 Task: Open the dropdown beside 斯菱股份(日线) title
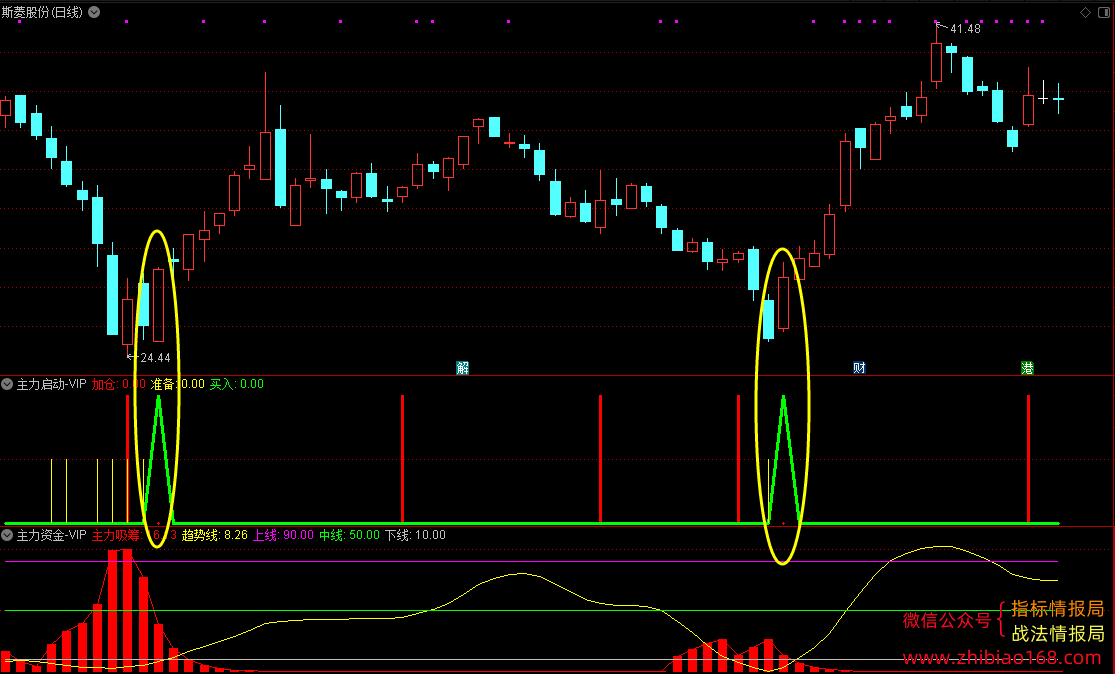(x=94, y=12)
